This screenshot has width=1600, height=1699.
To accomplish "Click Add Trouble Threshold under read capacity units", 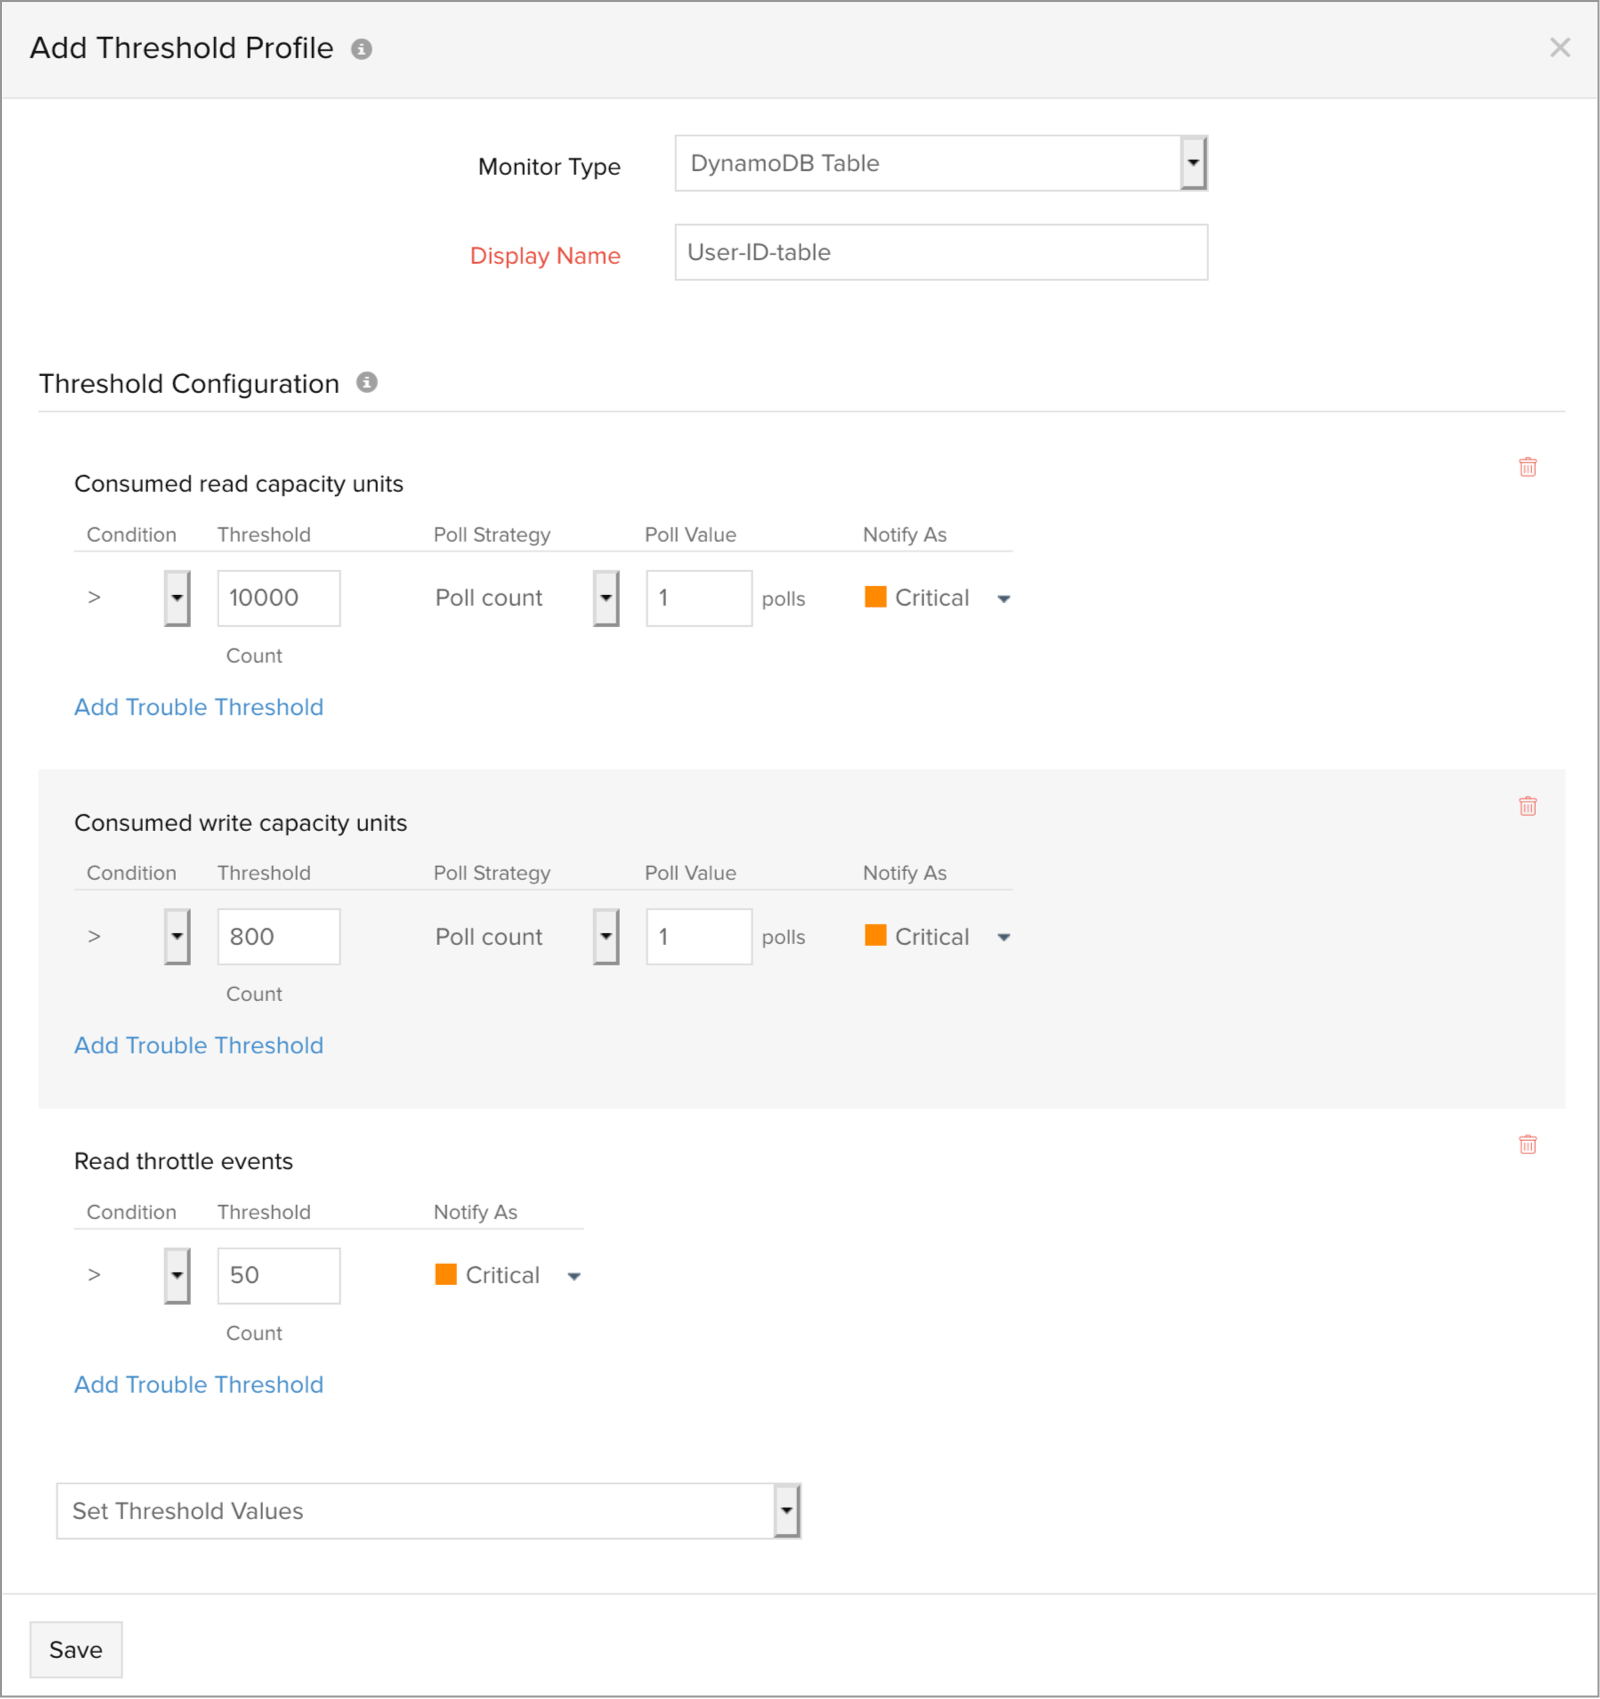I will click(x=197, y=707).
